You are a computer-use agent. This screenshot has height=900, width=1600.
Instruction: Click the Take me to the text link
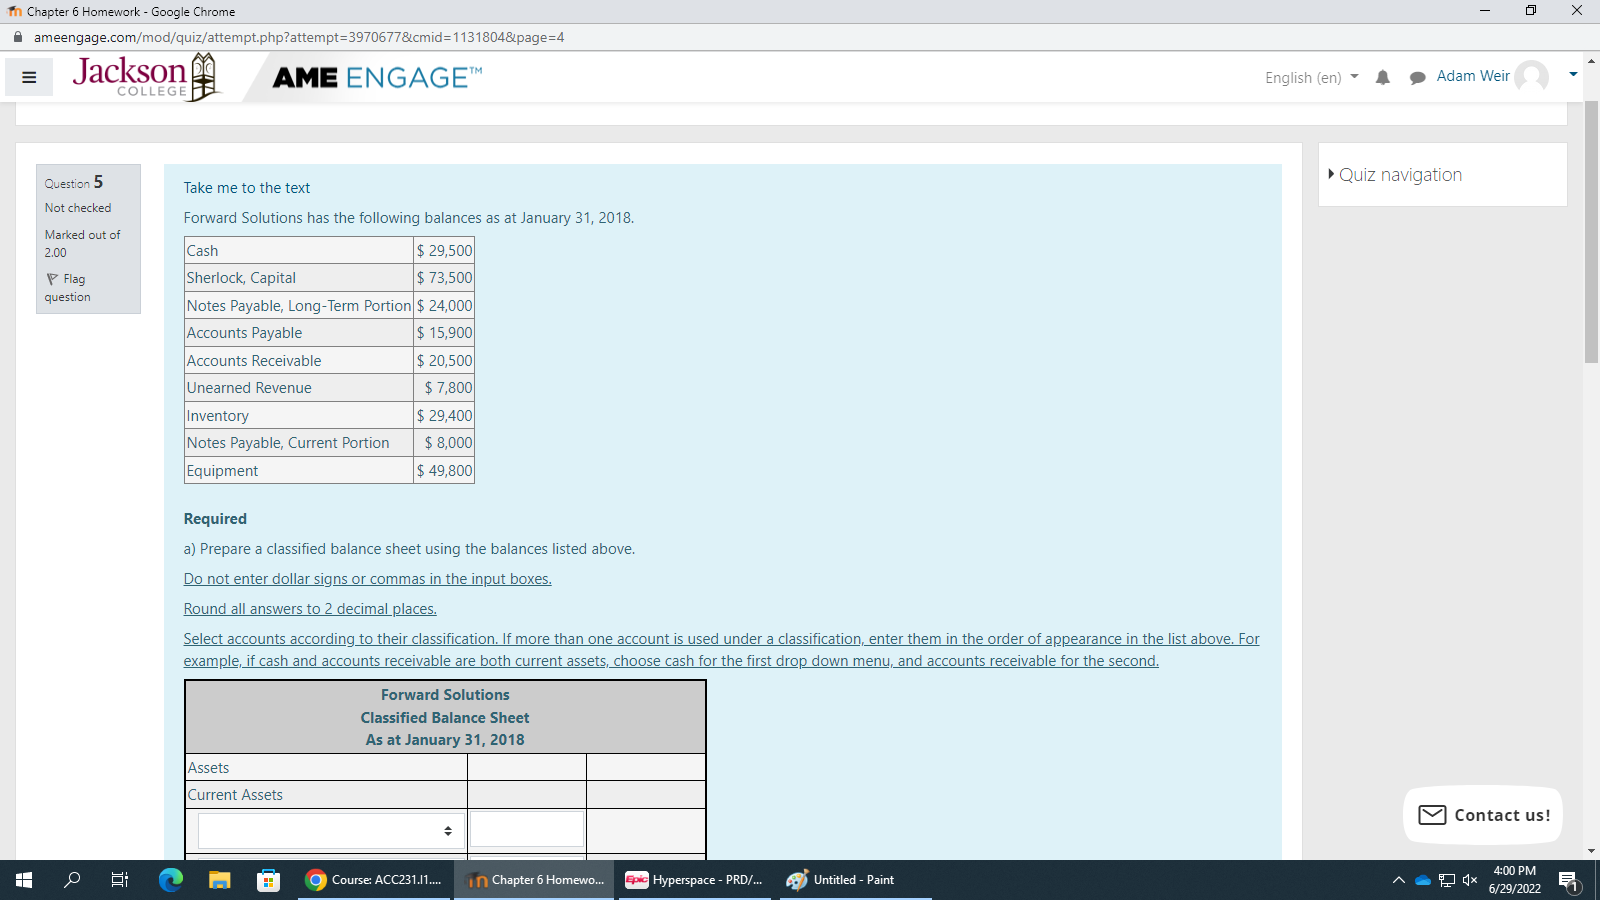click(x=246, y=188)
